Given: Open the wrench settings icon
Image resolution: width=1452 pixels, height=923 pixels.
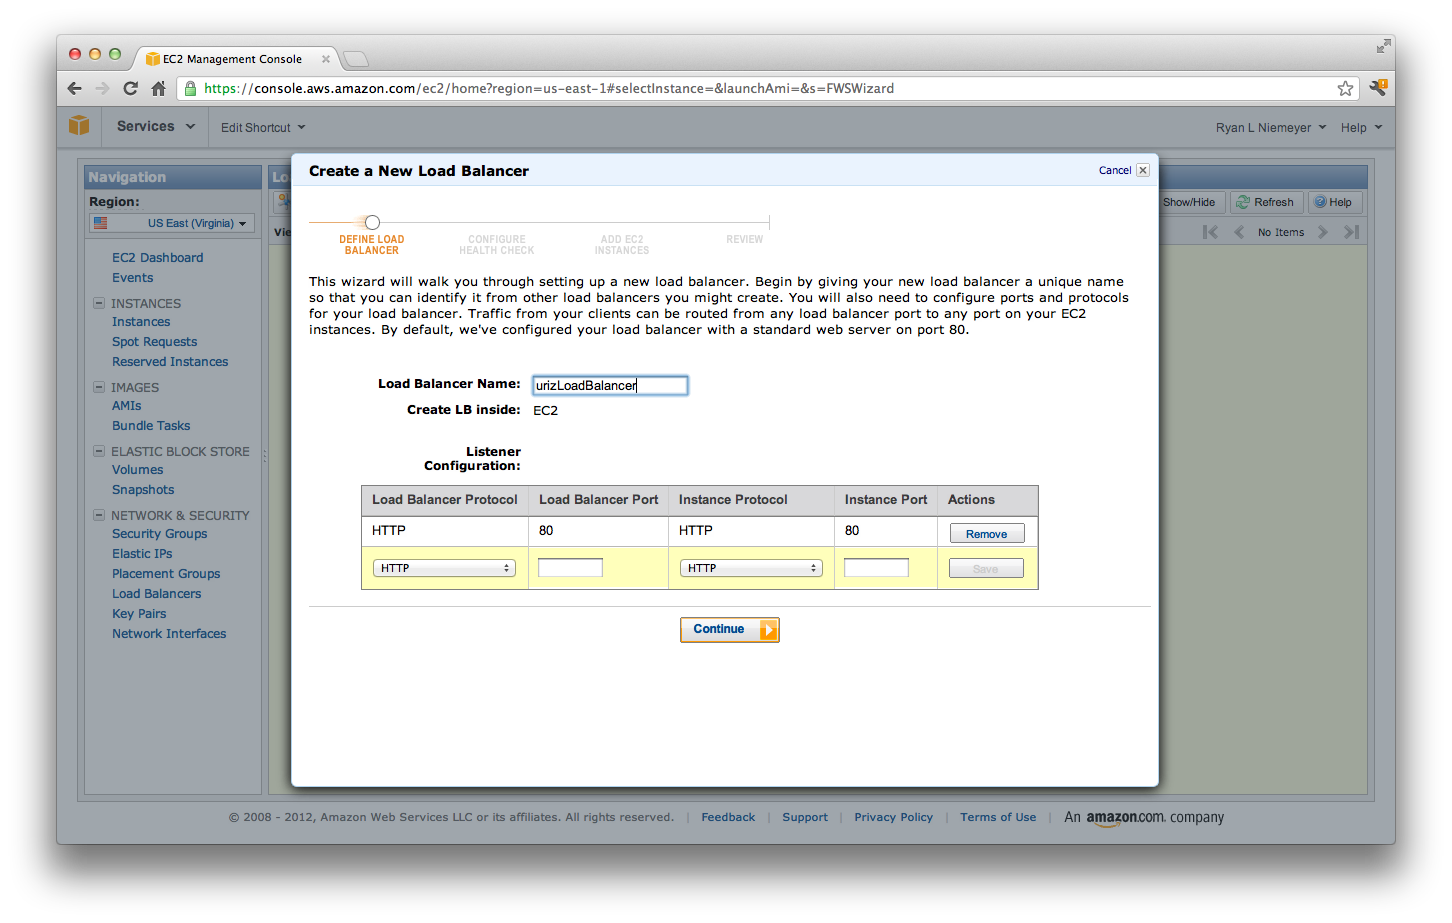Looking at the screenshot, I should coord(1377,88).
